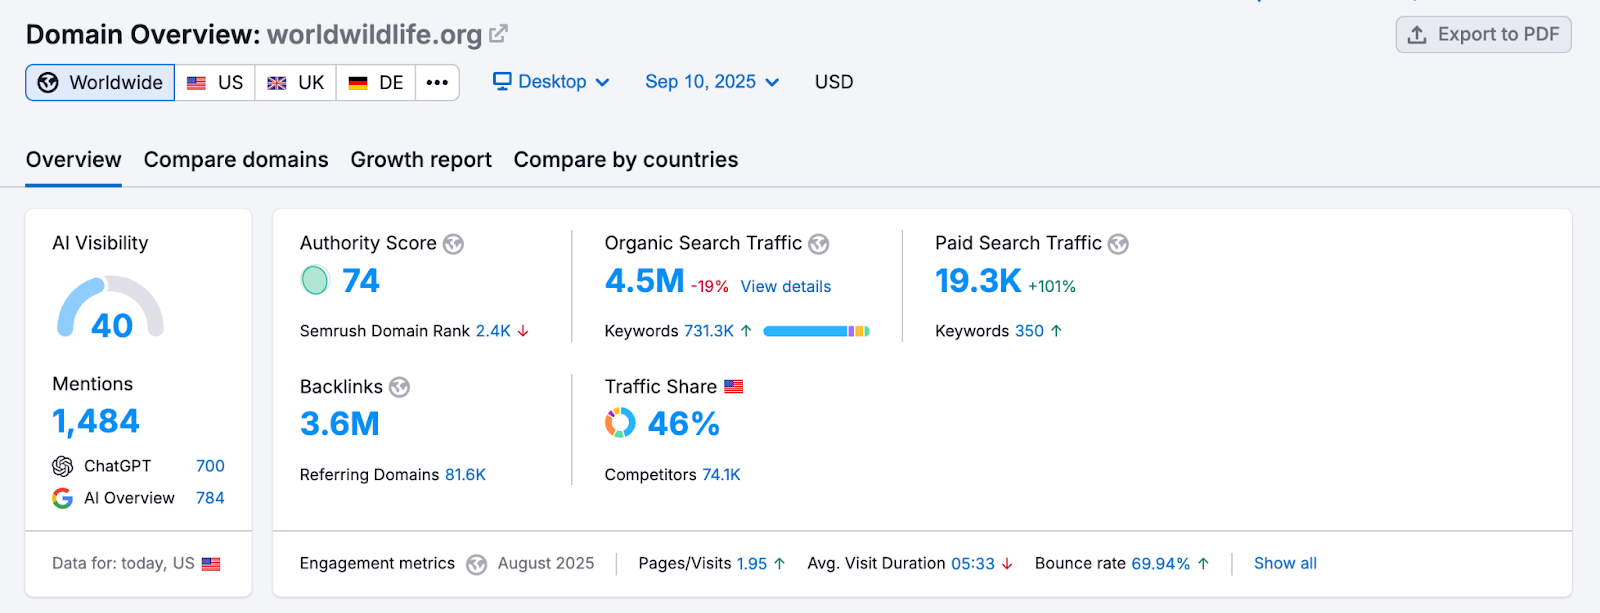Select the Worldwide database toggle
This screenshot has height=613, width=1600.
click(x=100, y=82)
